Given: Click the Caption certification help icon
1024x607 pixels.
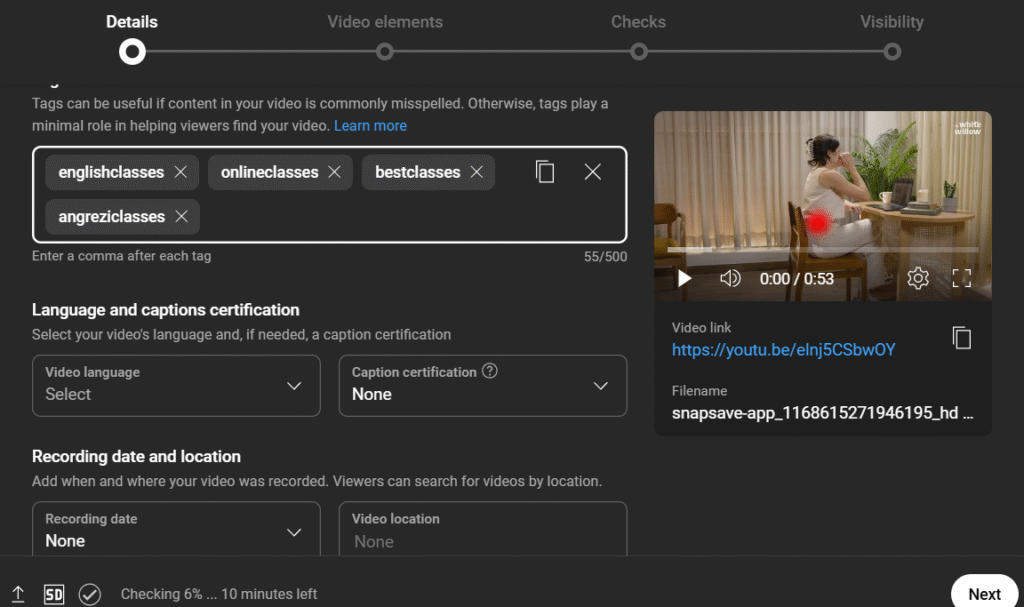Looking at the screenshot, I should coord(490,371).
